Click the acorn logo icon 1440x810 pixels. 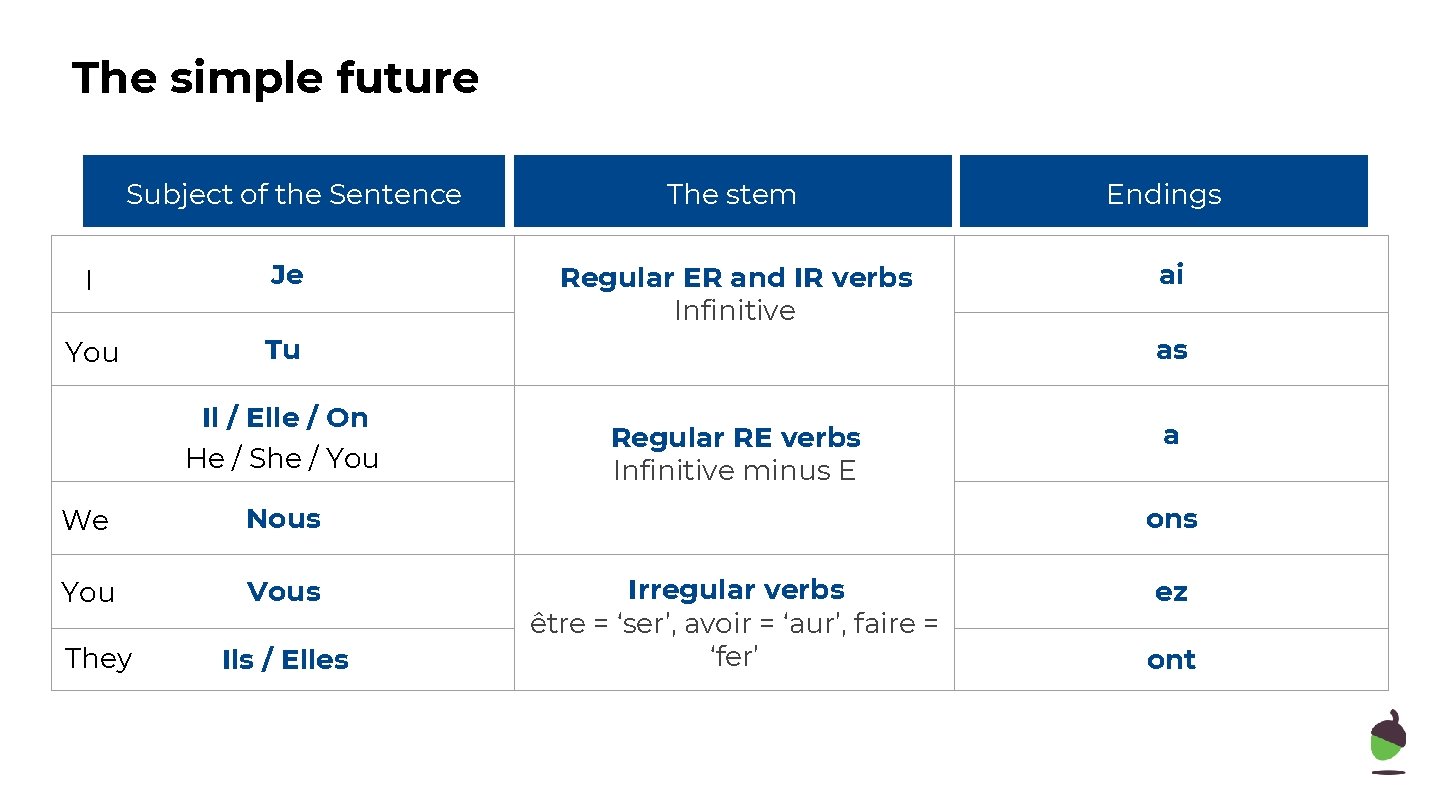(x=1387, y=741)
